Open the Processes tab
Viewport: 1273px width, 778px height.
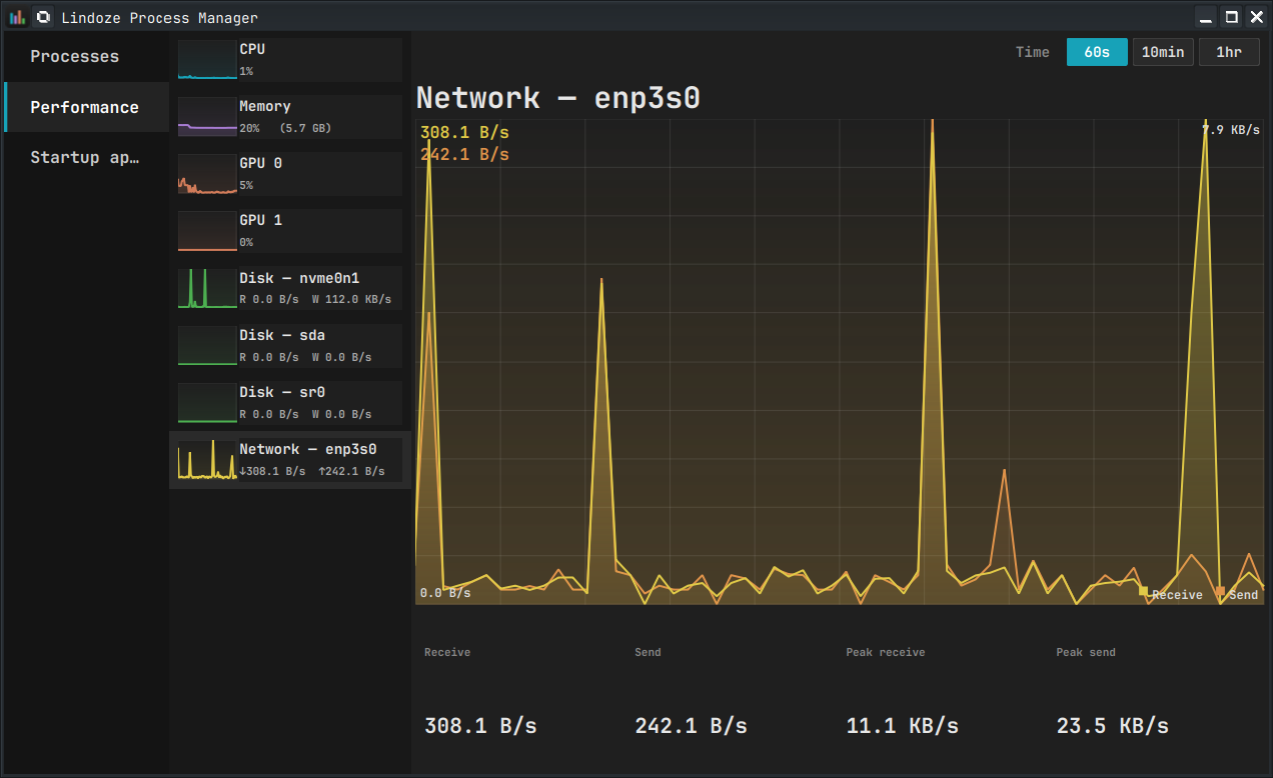[x=87, y=56]
